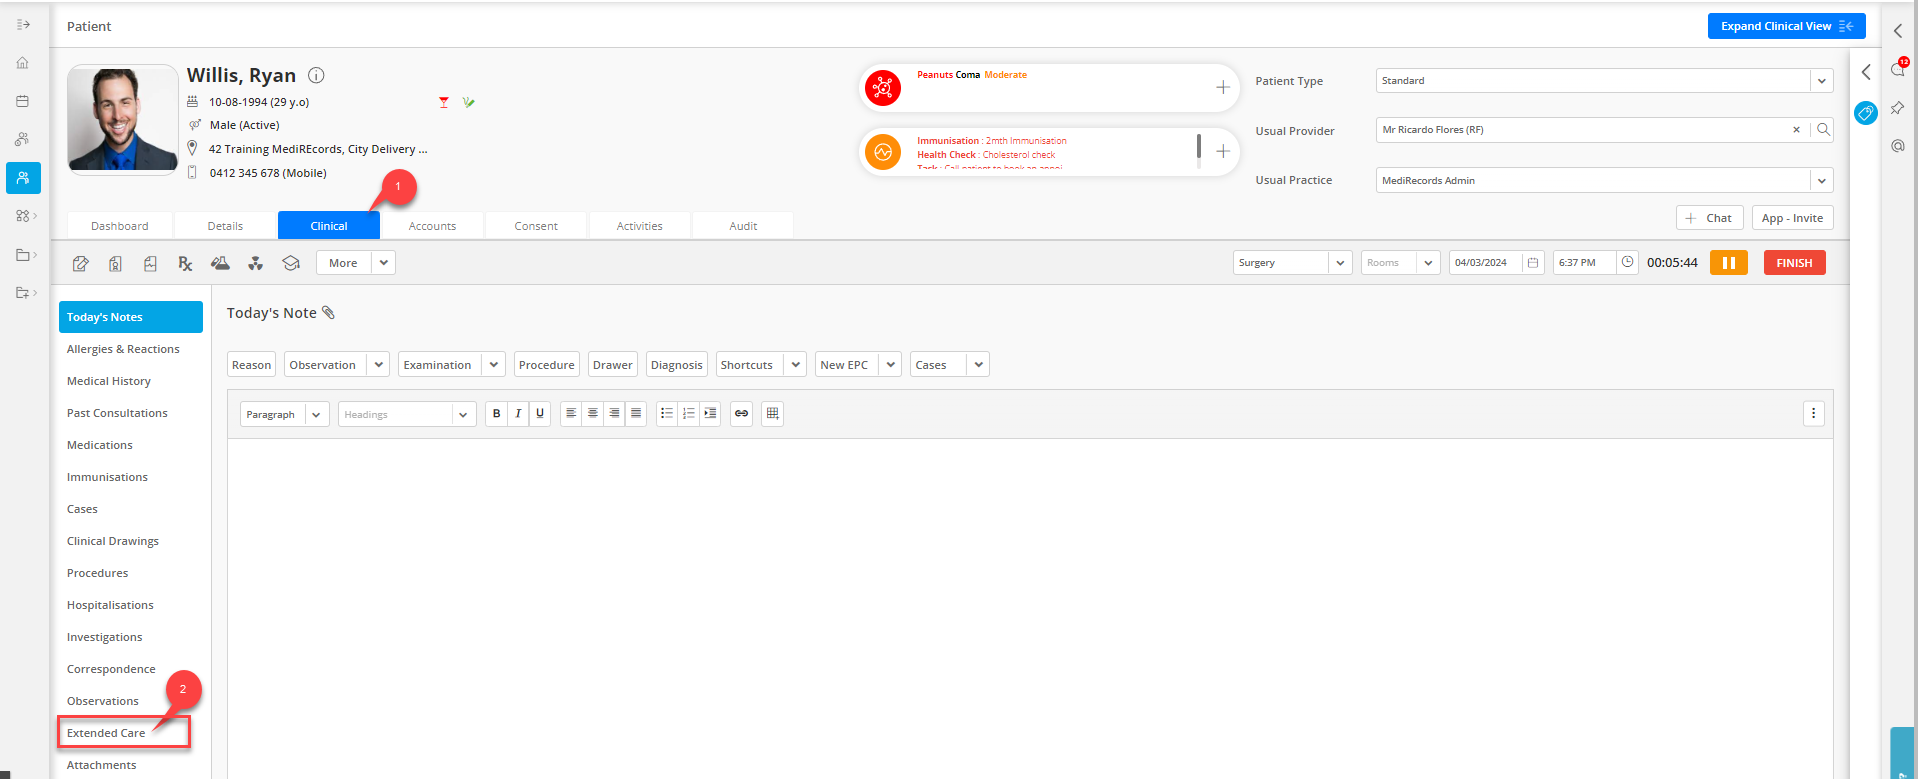
Task: Open the editor three-dot options menu
Action: click(1813, 414)
